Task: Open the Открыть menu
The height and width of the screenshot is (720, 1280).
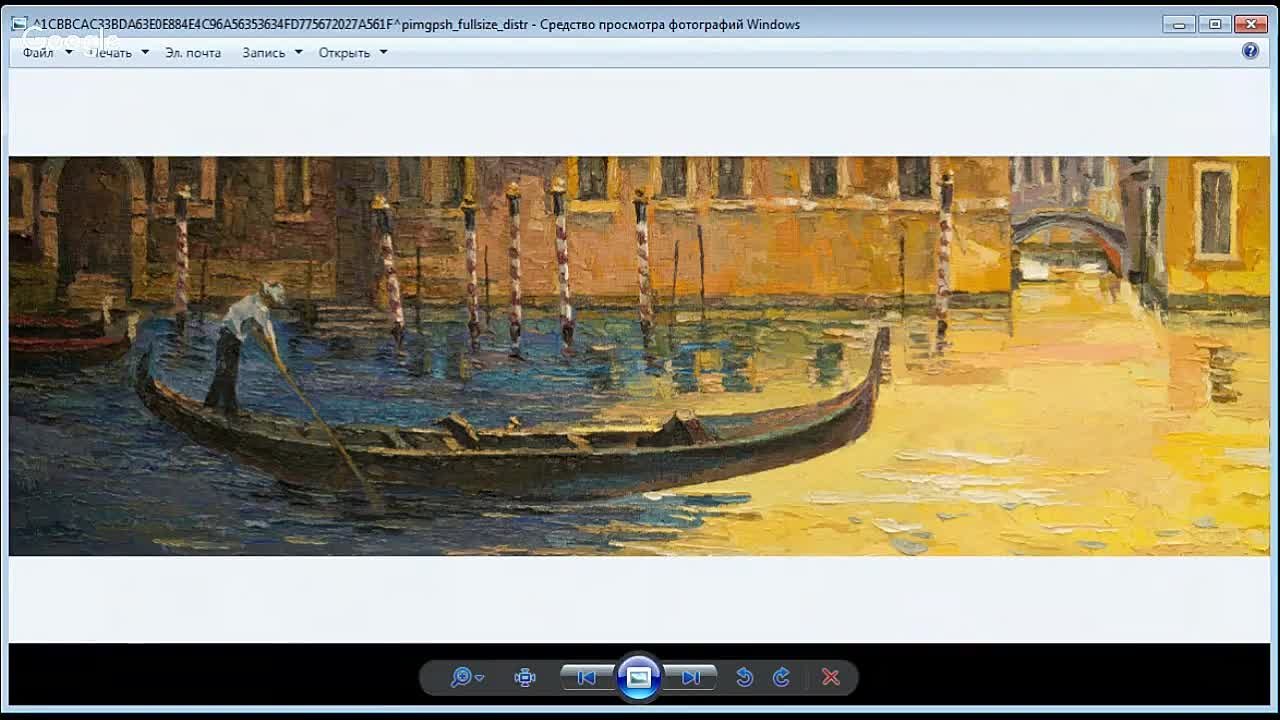Action: (x=344, y=52)
